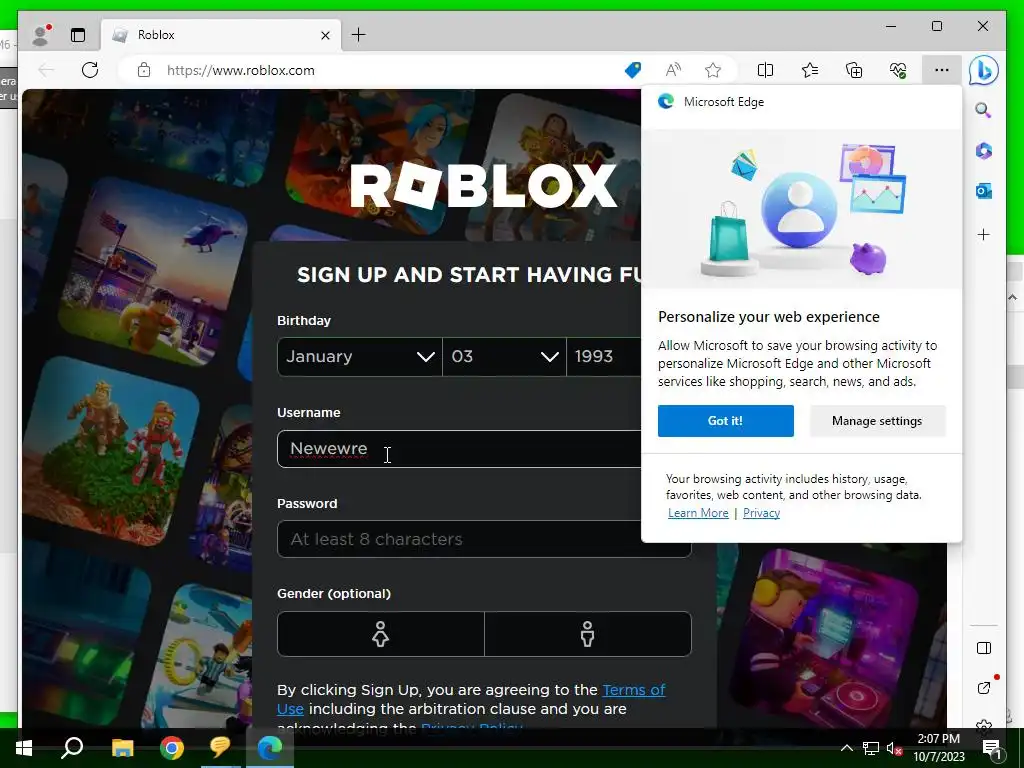
Task: Toggle sidebar panel layout icon
Action: (984, 648)
